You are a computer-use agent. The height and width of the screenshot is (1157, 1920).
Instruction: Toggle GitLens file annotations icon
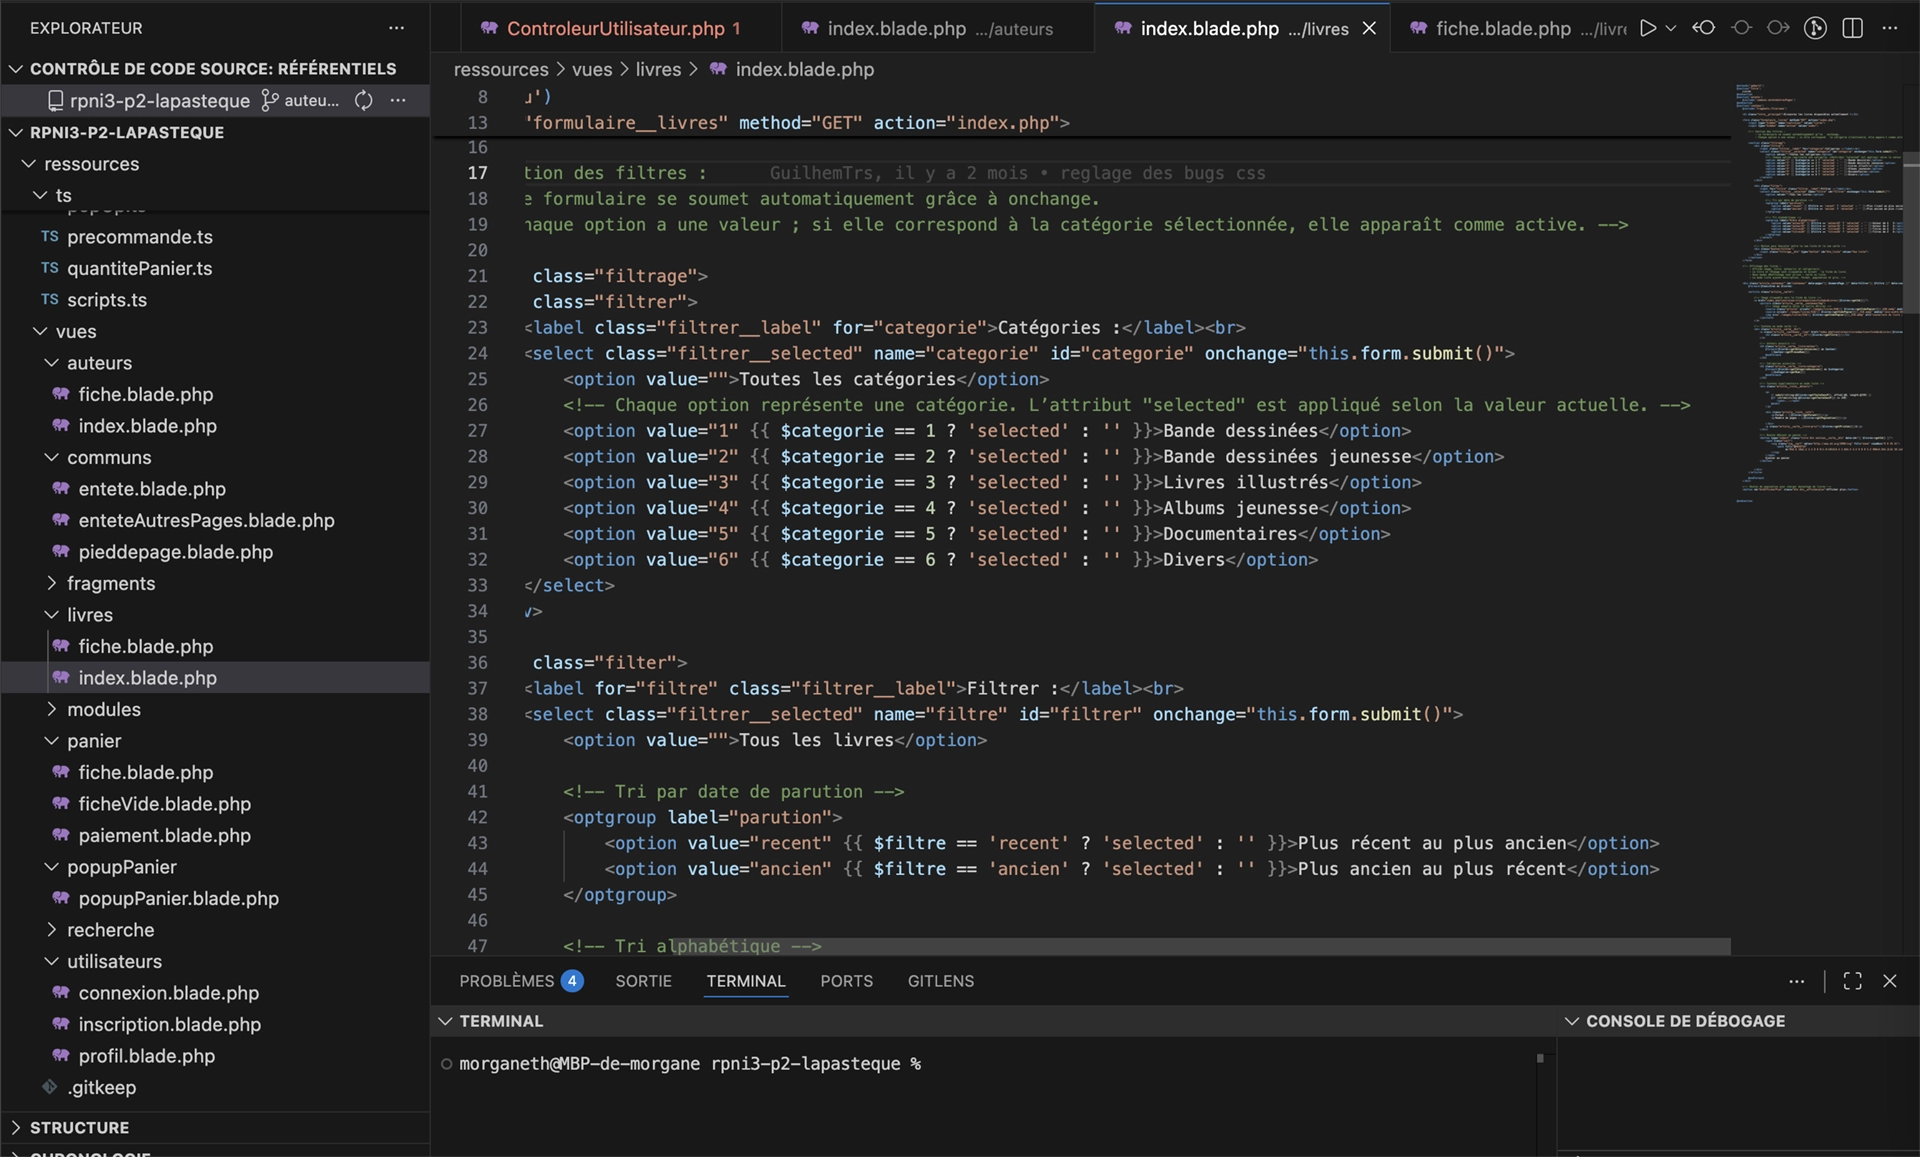click(x=1815, y=28)
